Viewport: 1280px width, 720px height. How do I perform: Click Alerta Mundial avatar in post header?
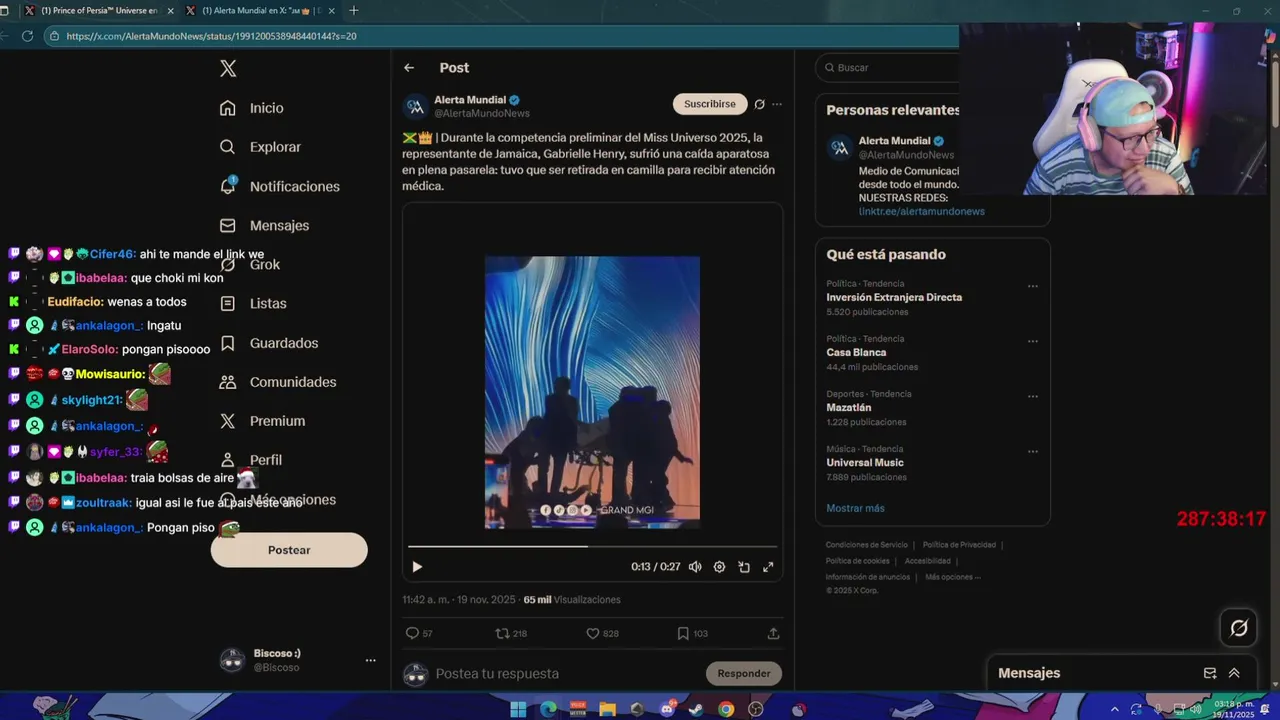point(416,107)
